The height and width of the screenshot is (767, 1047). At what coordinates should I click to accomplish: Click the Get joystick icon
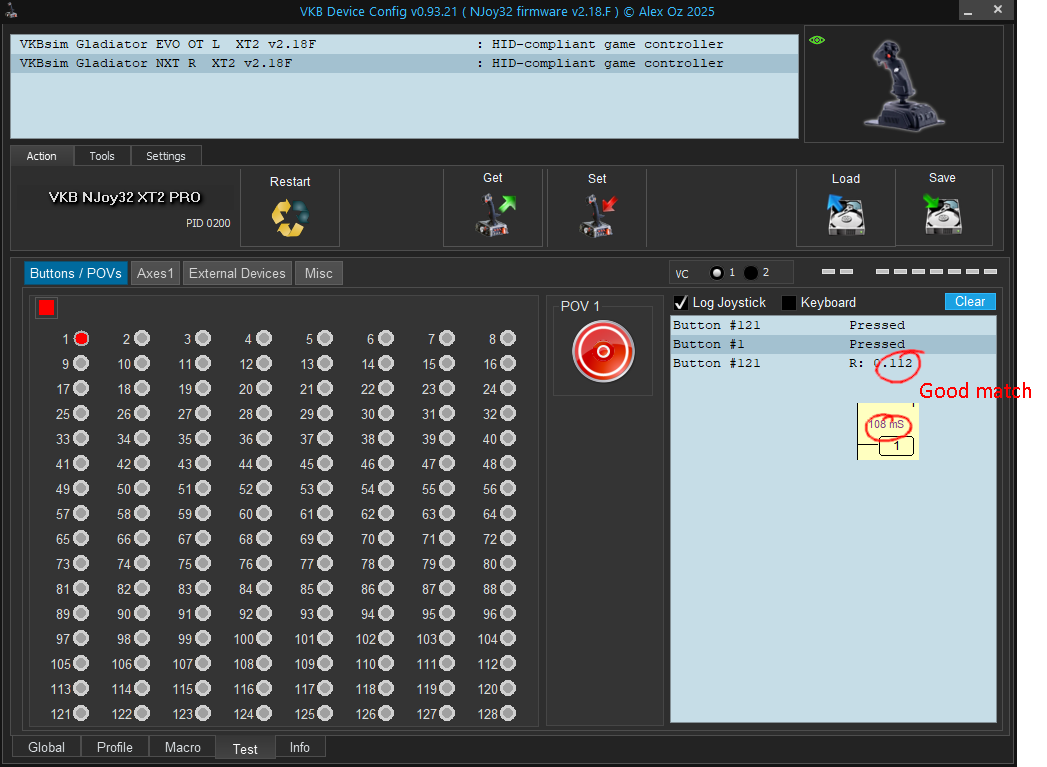pos(495,214)
